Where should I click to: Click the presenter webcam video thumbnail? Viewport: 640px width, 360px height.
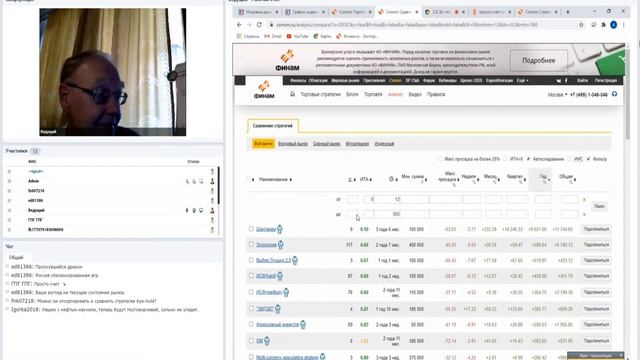[113, 72]
